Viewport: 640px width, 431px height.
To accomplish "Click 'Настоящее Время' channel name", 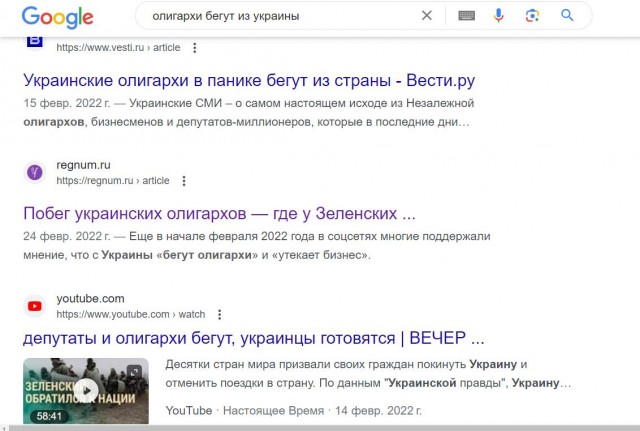I will (273, 410).
